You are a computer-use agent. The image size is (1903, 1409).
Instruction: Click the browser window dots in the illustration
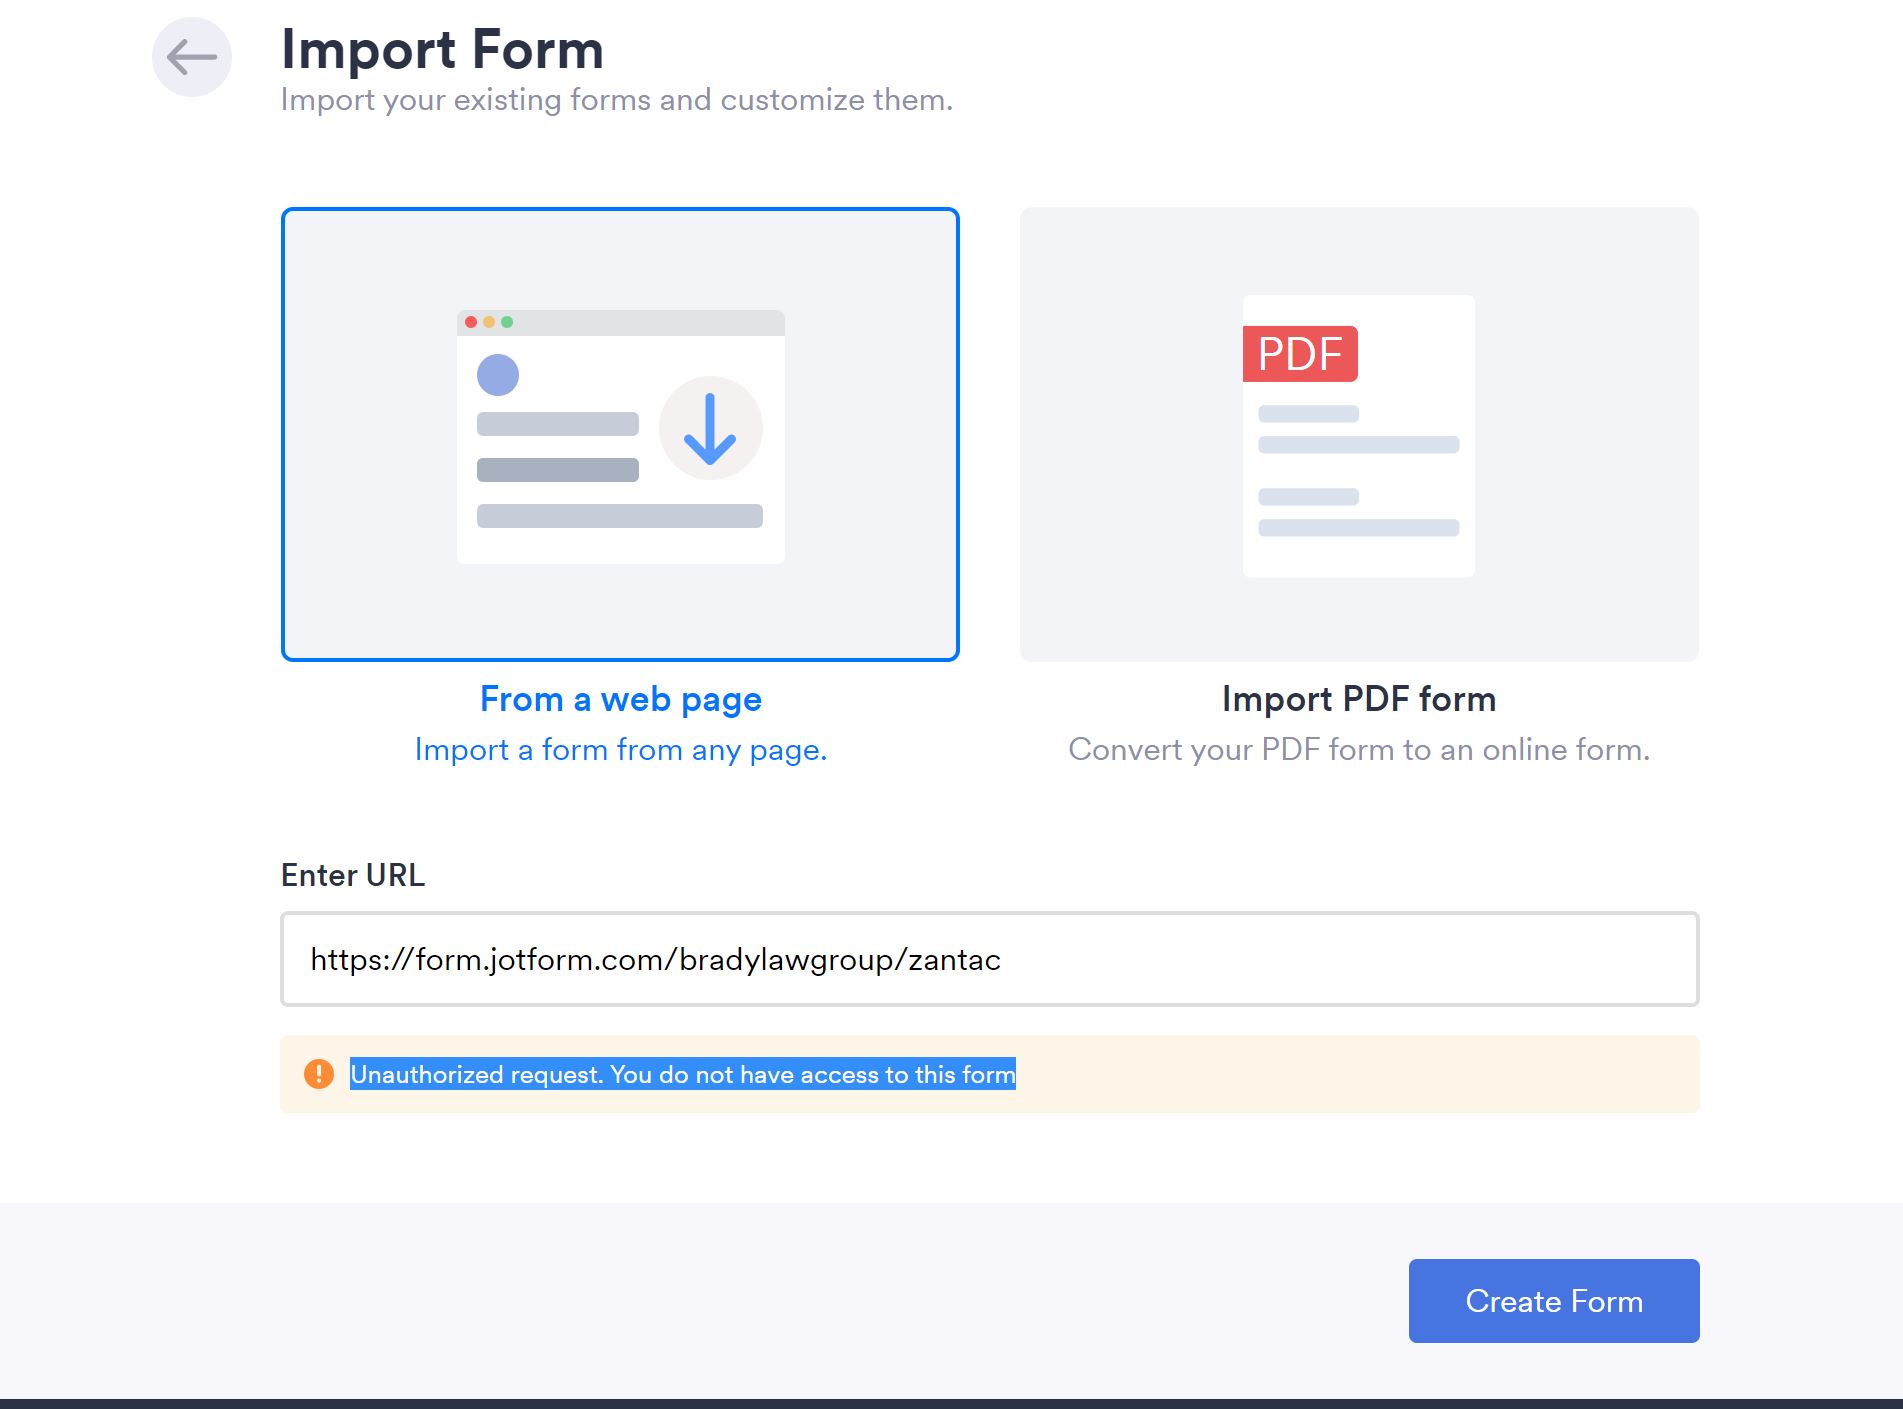(x=488, y=321)
